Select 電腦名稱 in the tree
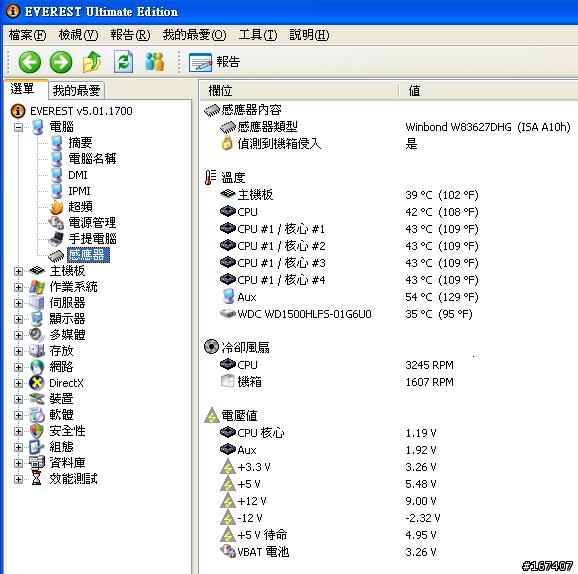Image resolution: width=578 pixels, height=574 pixels. 92,159
